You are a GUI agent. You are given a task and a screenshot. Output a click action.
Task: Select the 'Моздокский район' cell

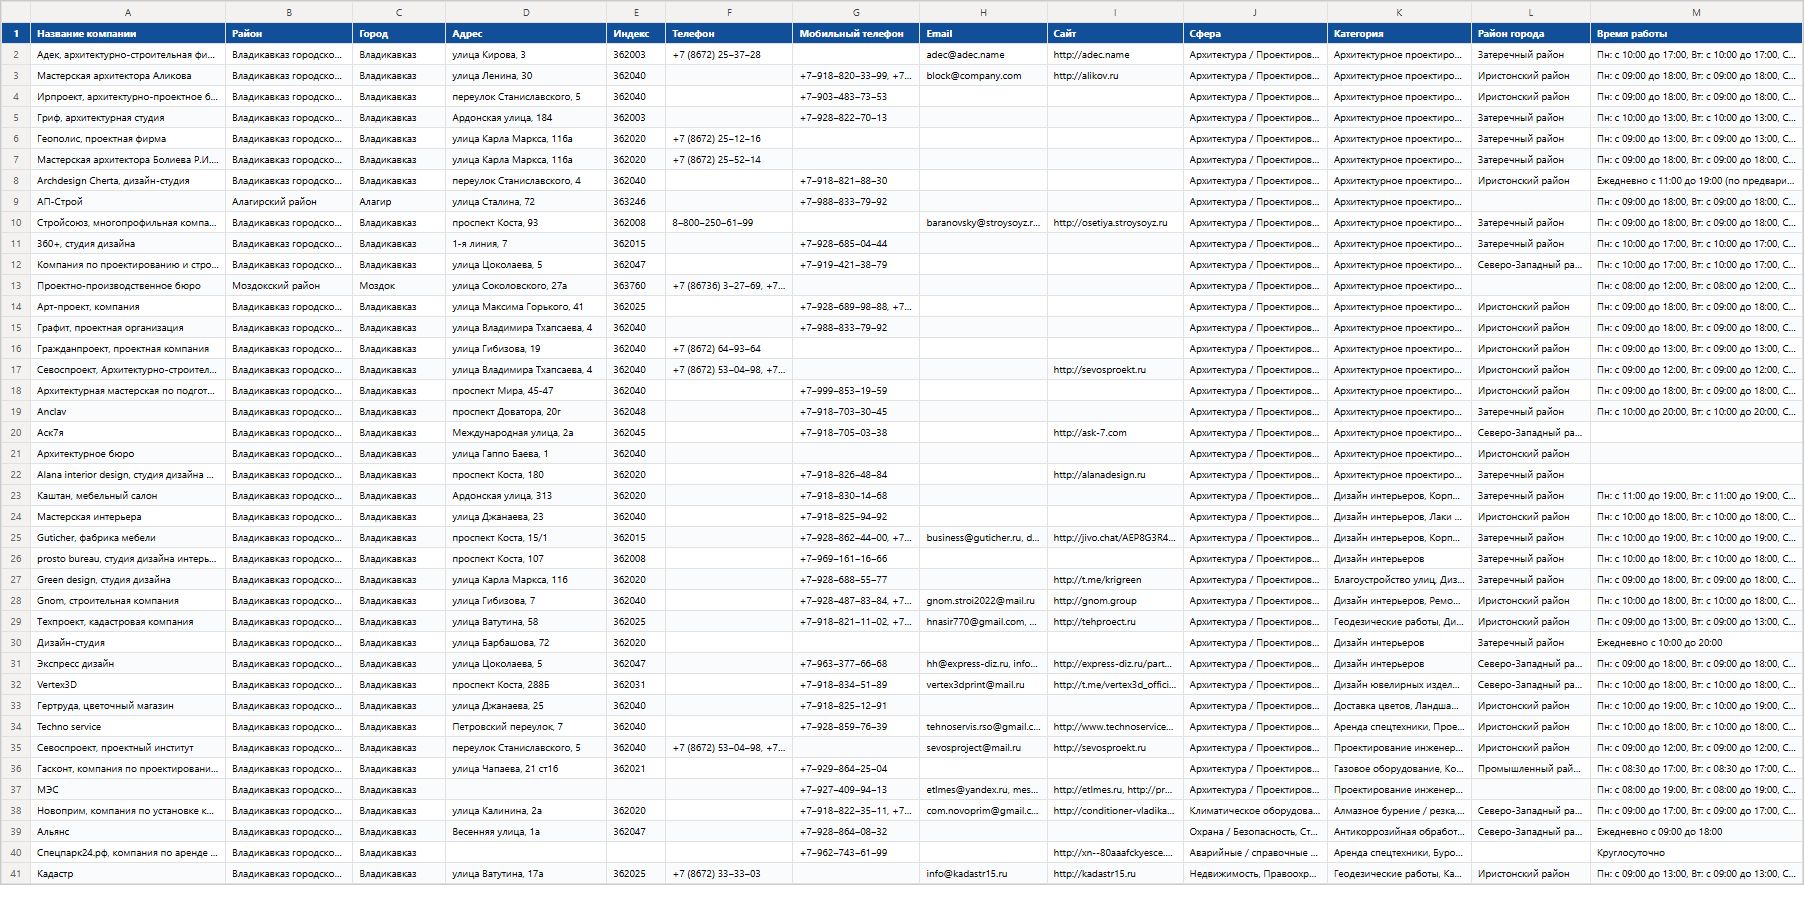(289, 286)
